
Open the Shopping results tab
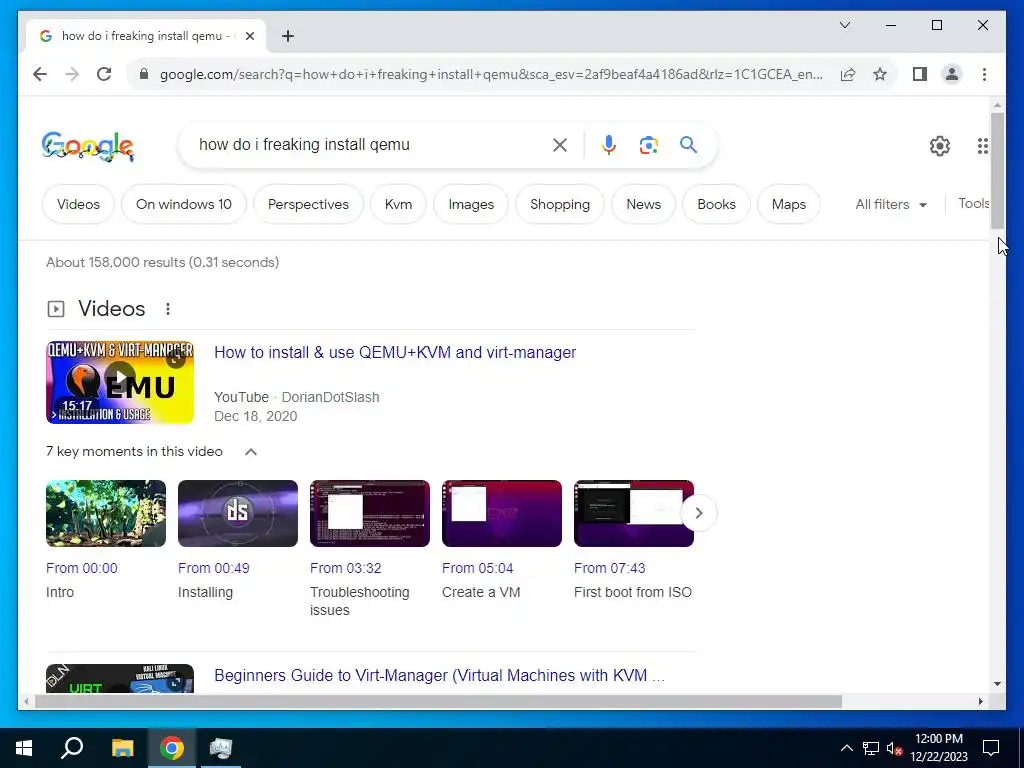[x=560, y=204]
